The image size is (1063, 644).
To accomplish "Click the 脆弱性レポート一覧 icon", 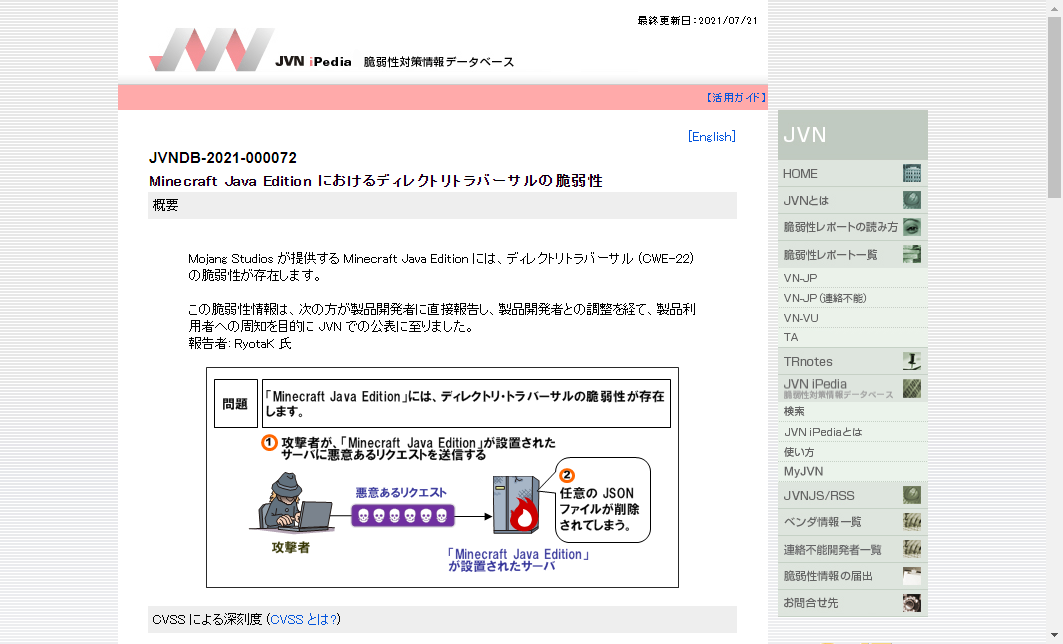I will (910, 254).
